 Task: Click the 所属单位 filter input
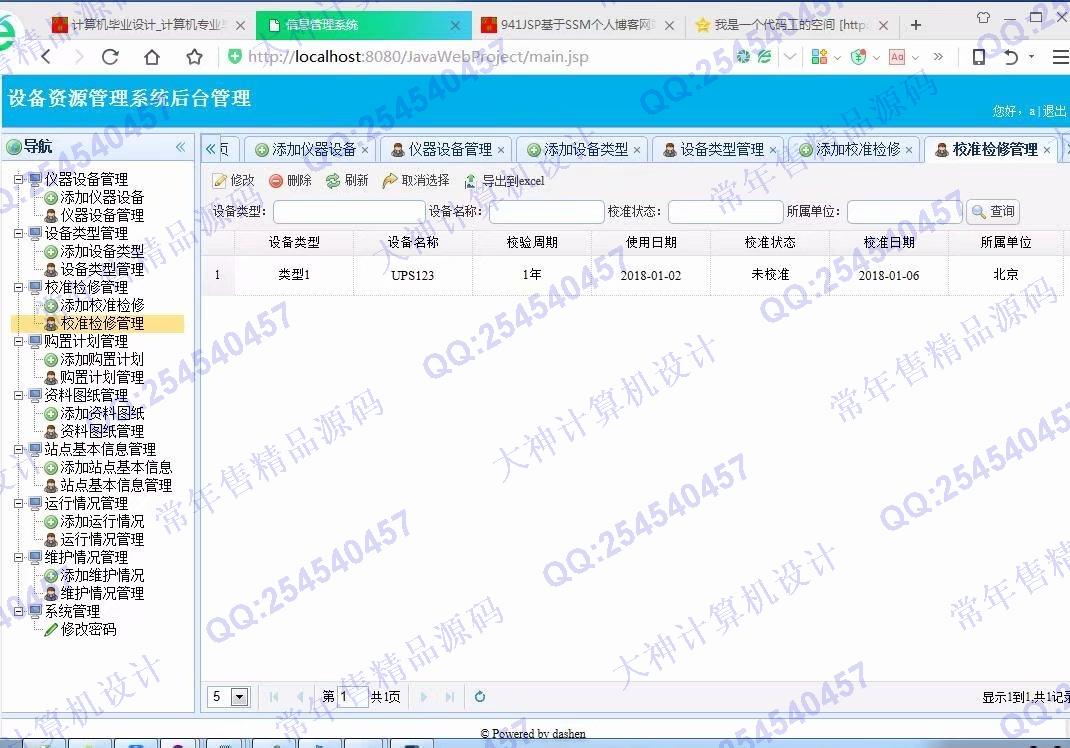[904, 212]
